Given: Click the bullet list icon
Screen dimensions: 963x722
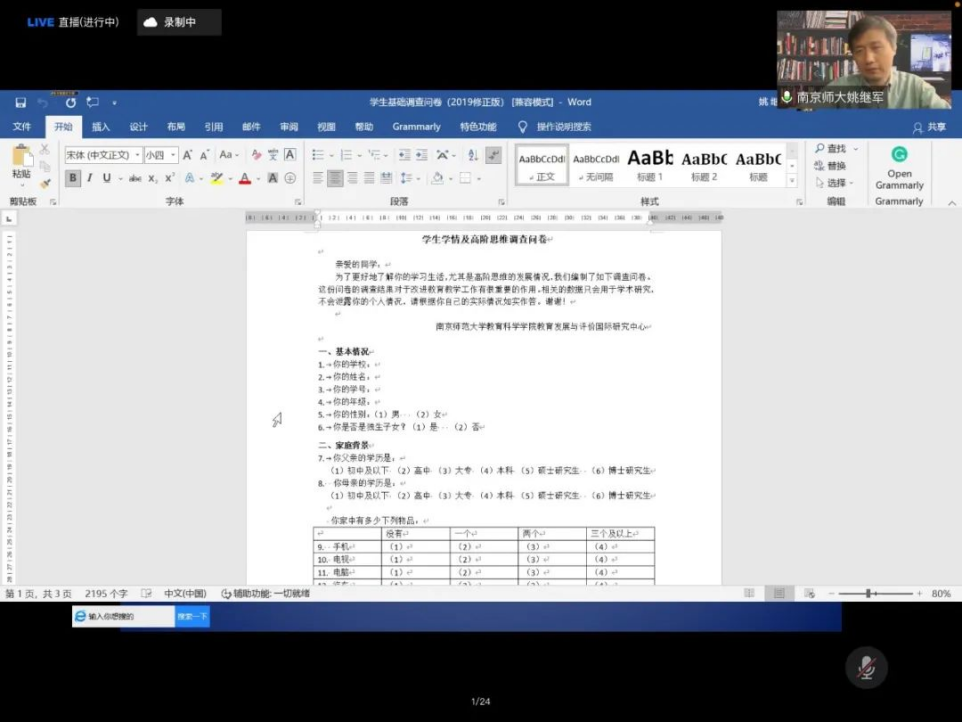Looking at the screenshot, I should pyautogui.click(x=318, y=155).
